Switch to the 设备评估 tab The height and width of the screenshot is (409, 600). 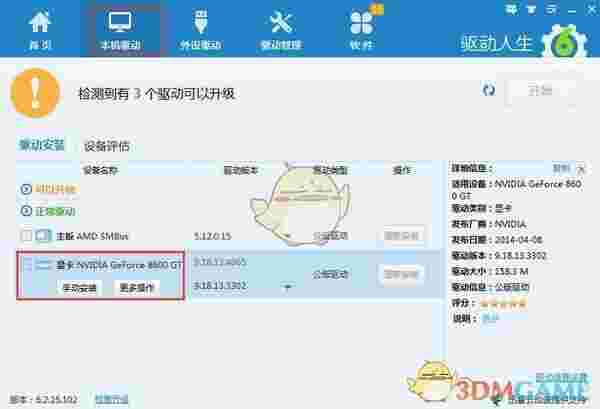pyautogui.click(x=107, y=146)
